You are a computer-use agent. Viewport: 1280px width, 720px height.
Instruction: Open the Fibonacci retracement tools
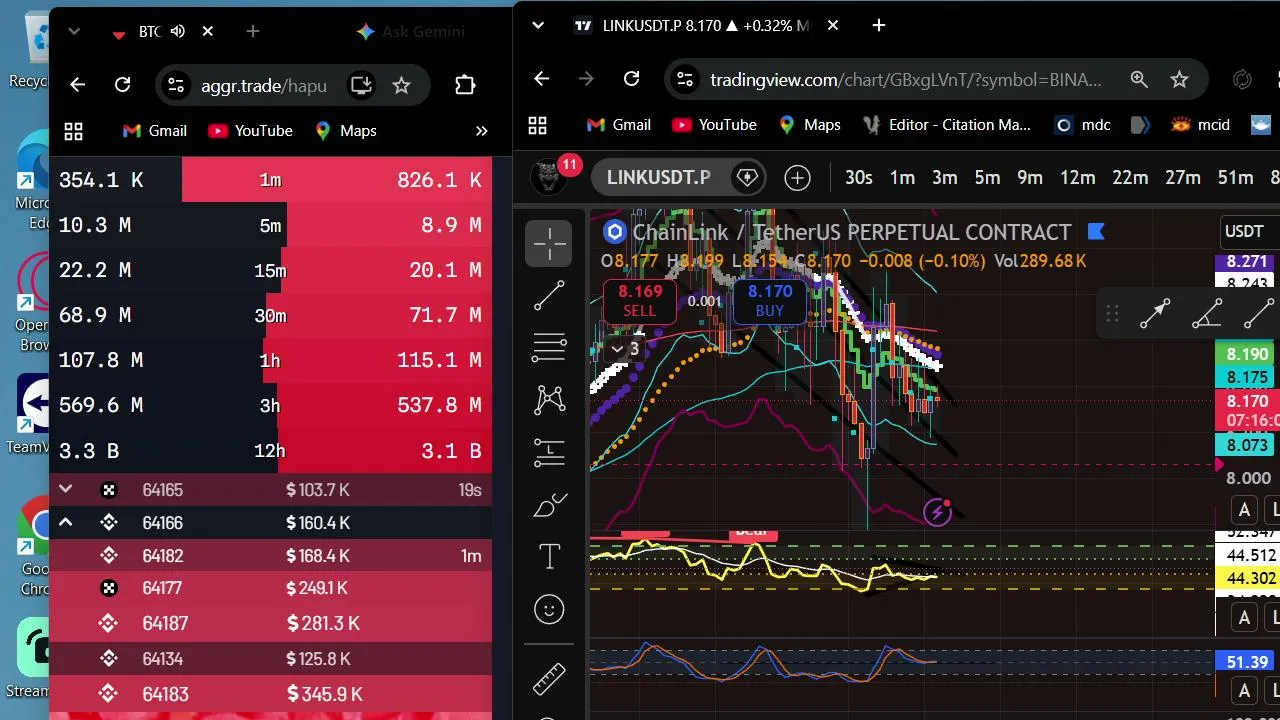(x=549, y=347)
